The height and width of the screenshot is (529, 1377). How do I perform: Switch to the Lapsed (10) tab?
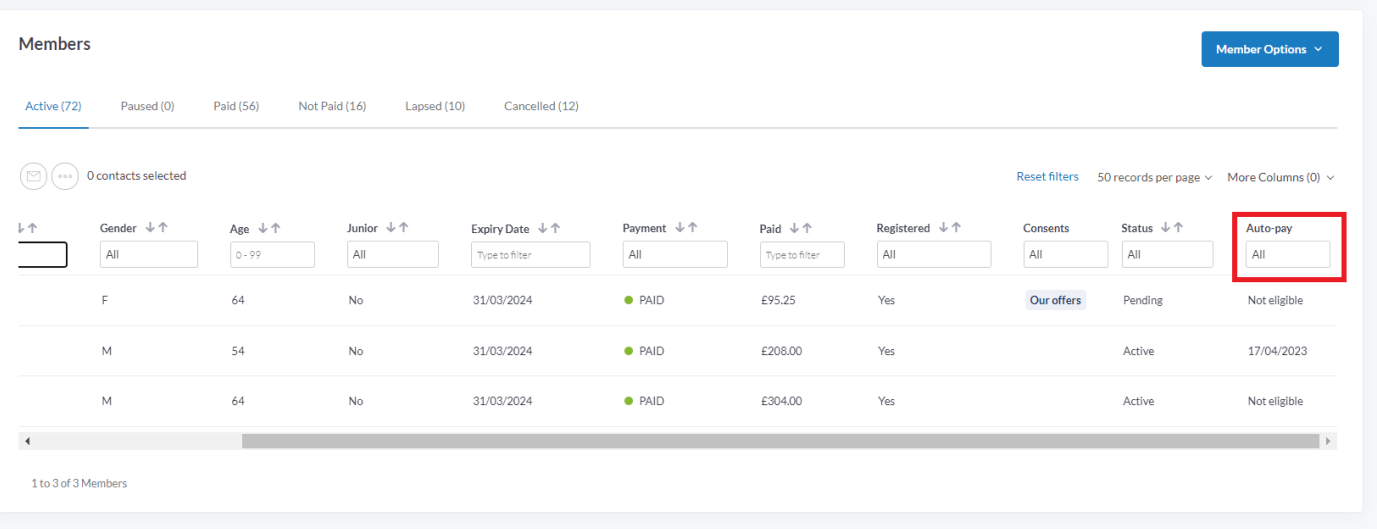[x=435, y=106]
